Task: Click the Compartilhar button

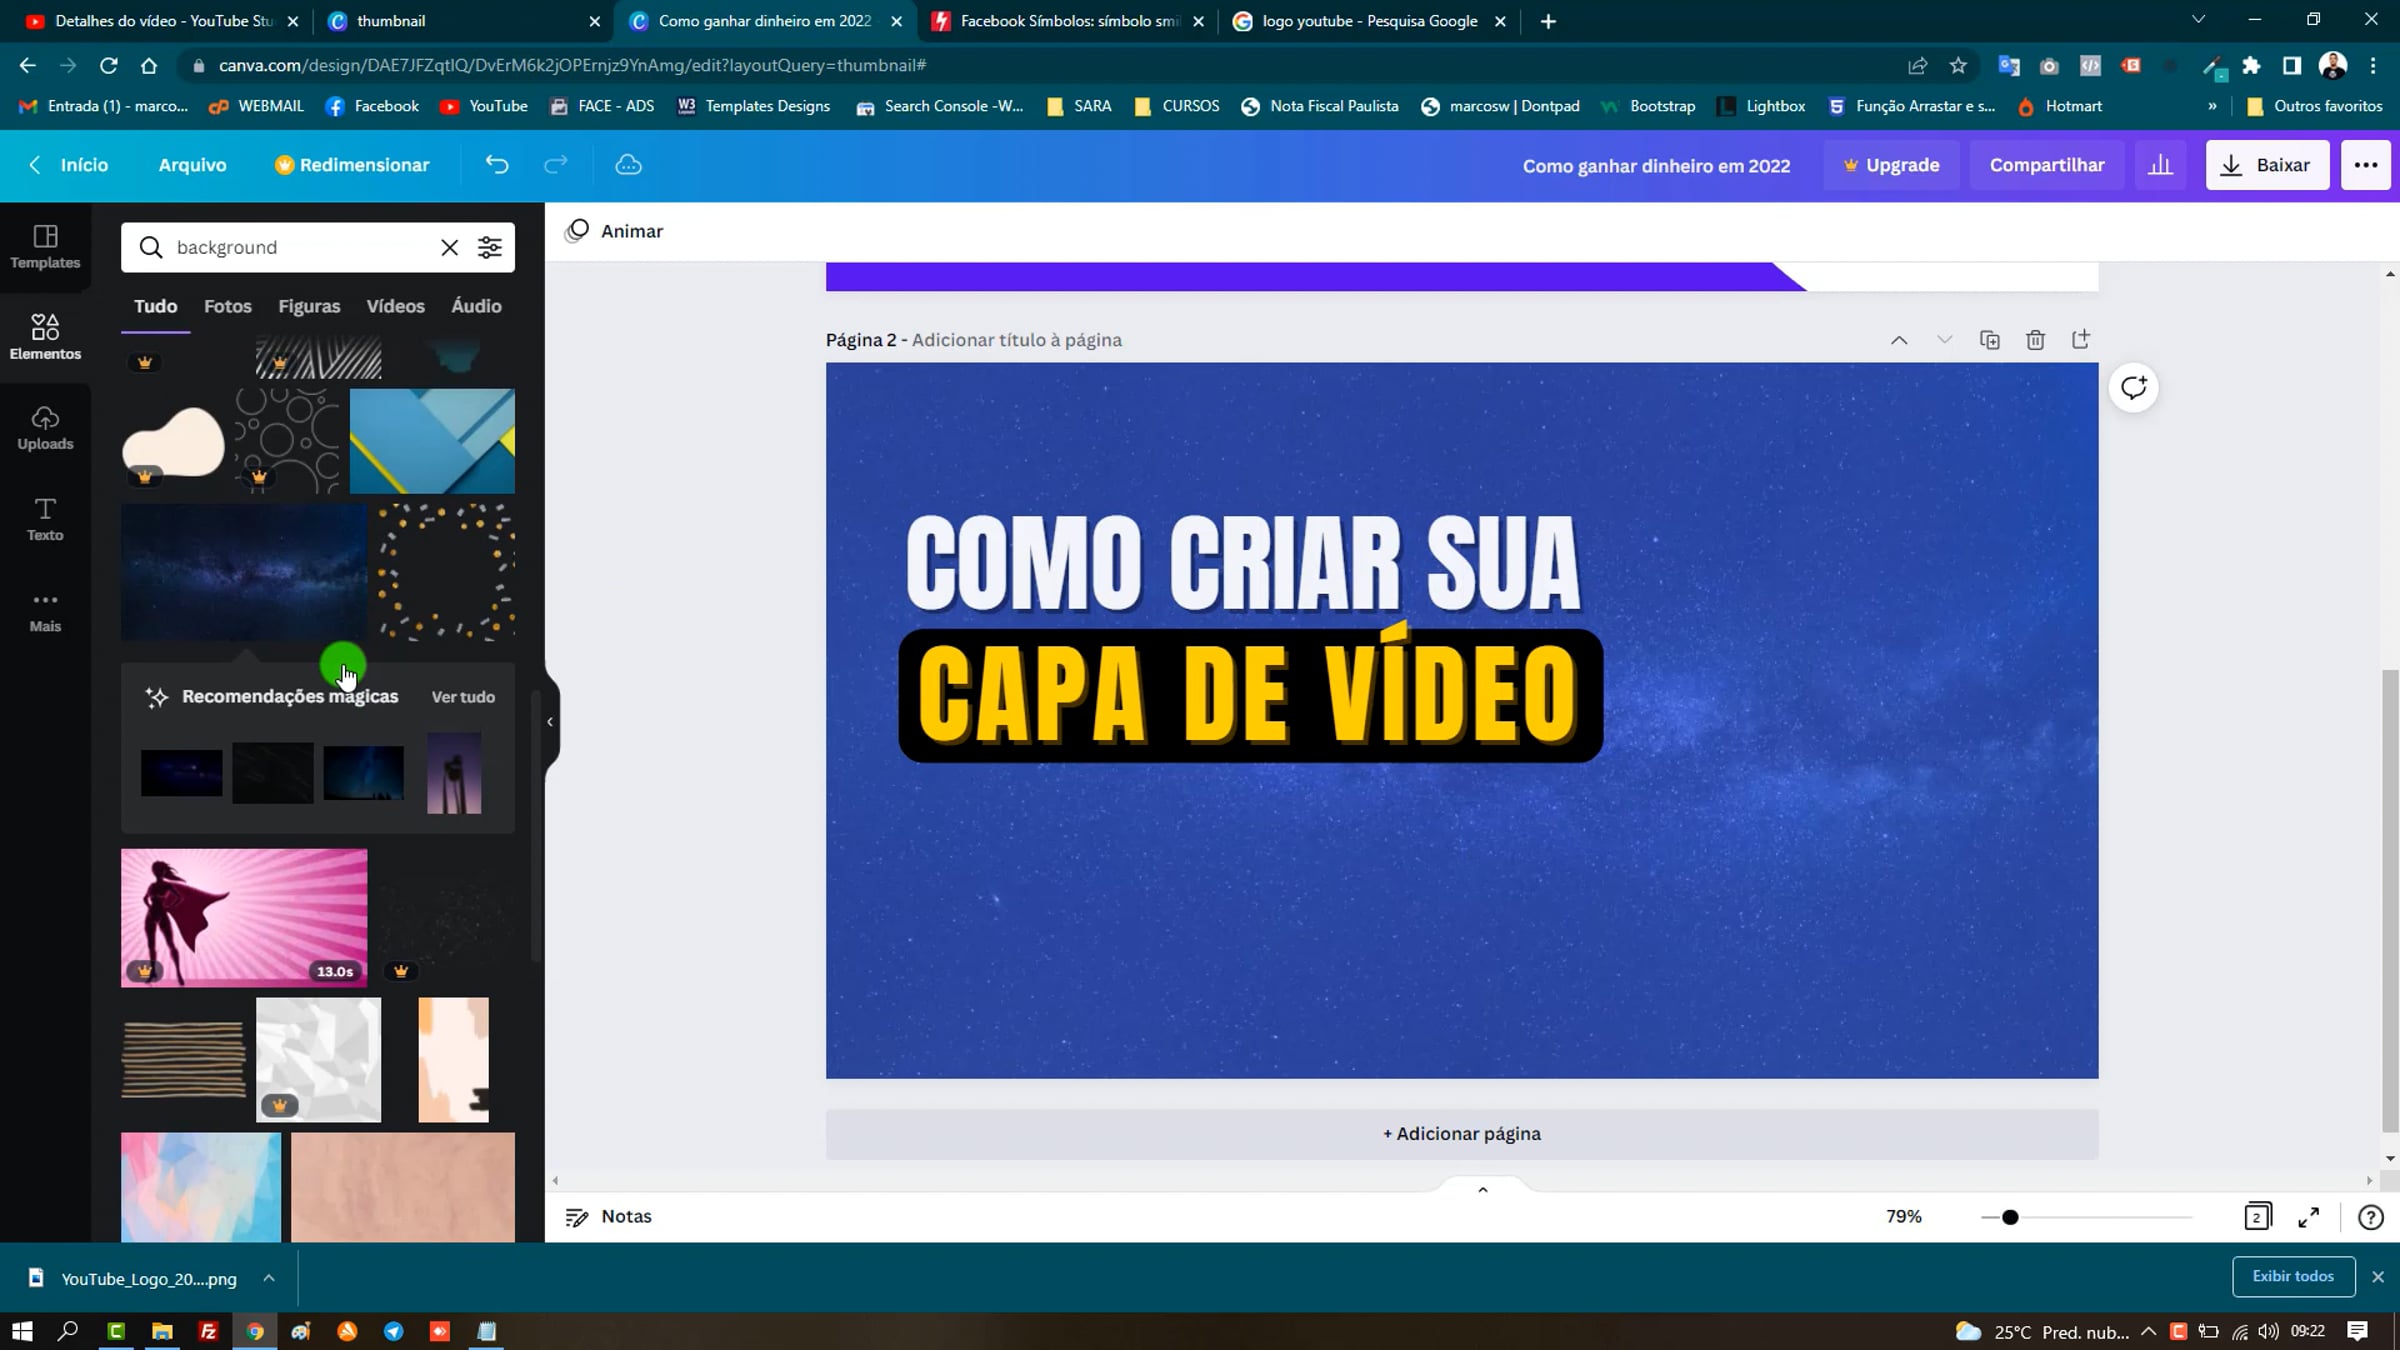Action: 2046,165
